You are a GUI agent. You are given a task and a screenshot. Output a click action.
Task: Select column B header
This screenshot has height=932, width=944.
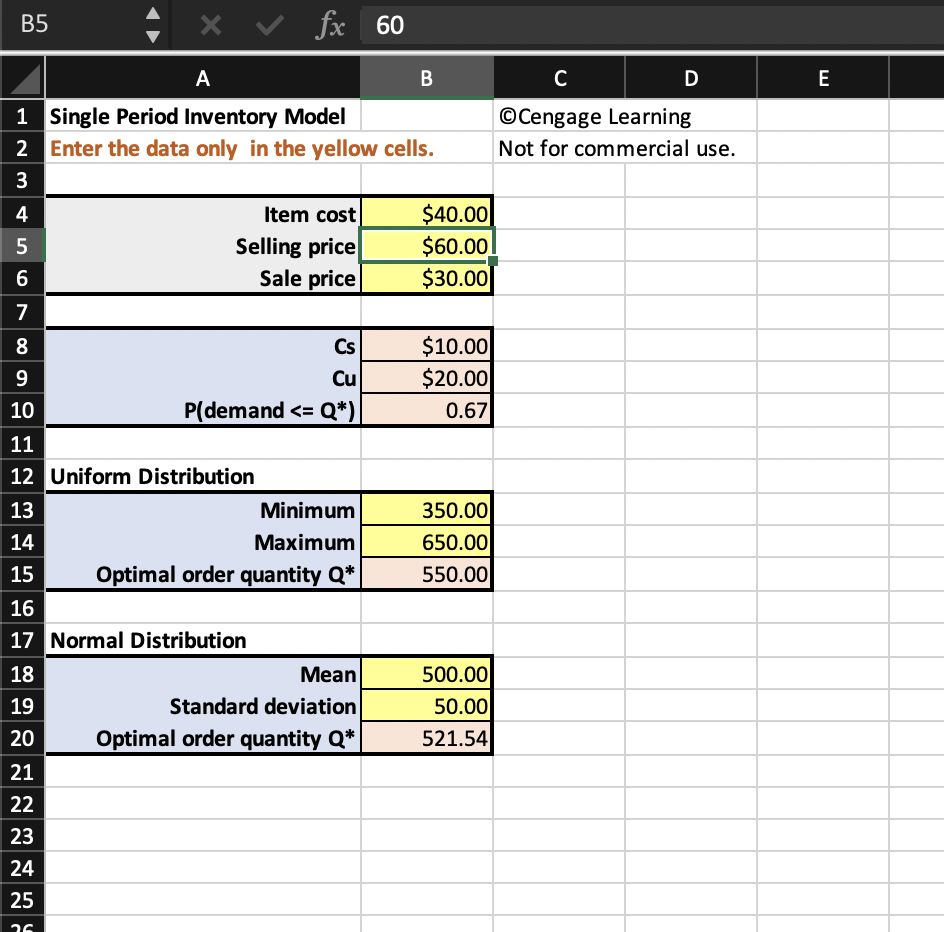(427, 78)
